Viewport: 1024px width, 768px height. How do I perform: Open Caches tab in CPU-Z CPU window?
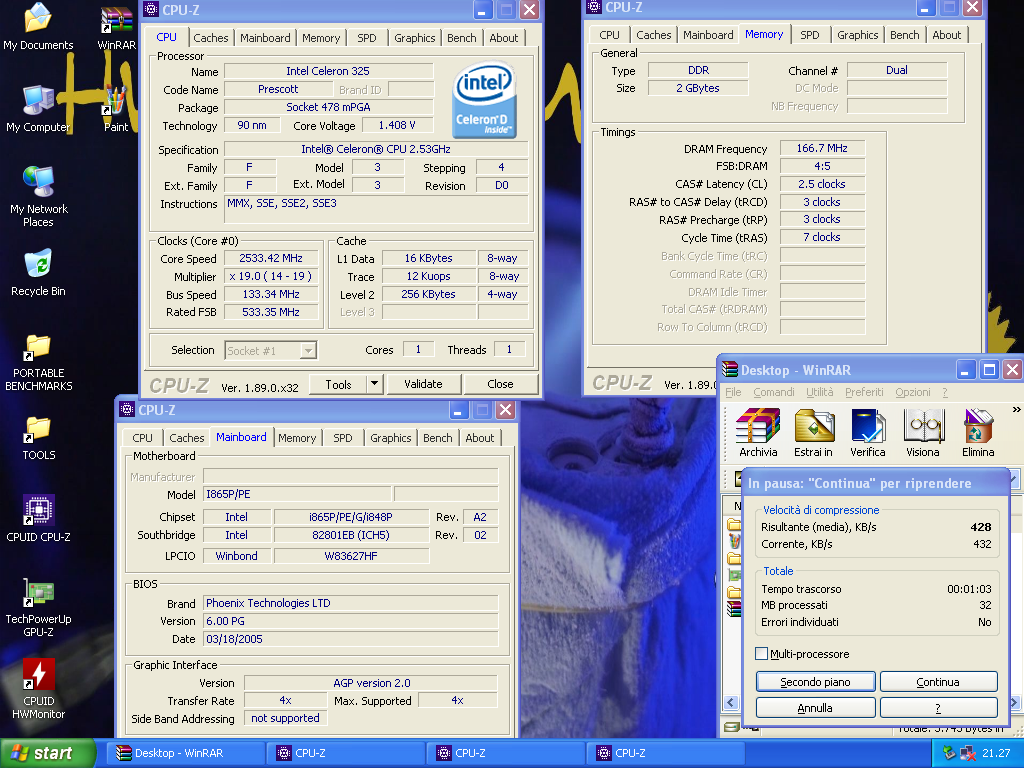211,38
